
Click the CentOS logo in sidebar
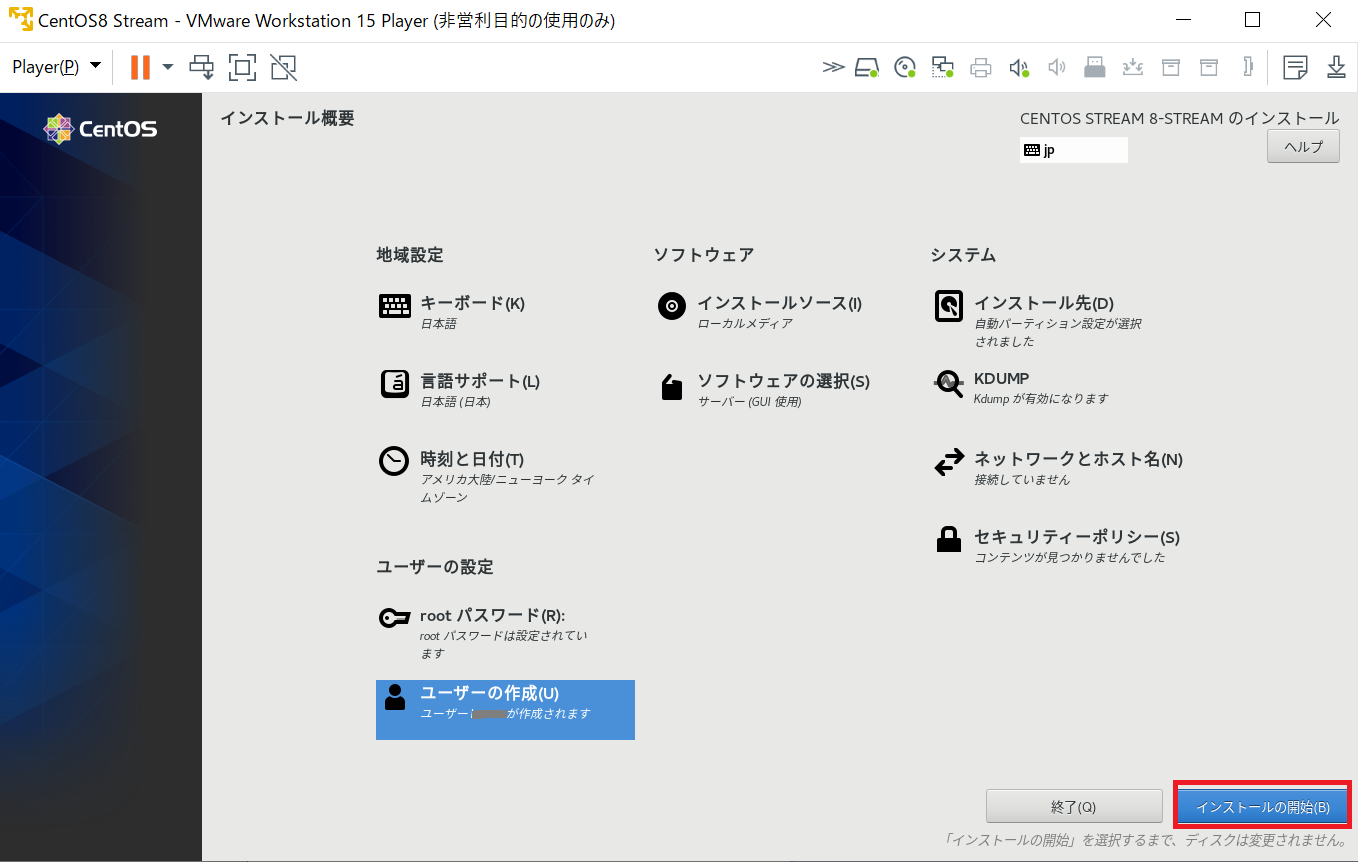(100, 129)
